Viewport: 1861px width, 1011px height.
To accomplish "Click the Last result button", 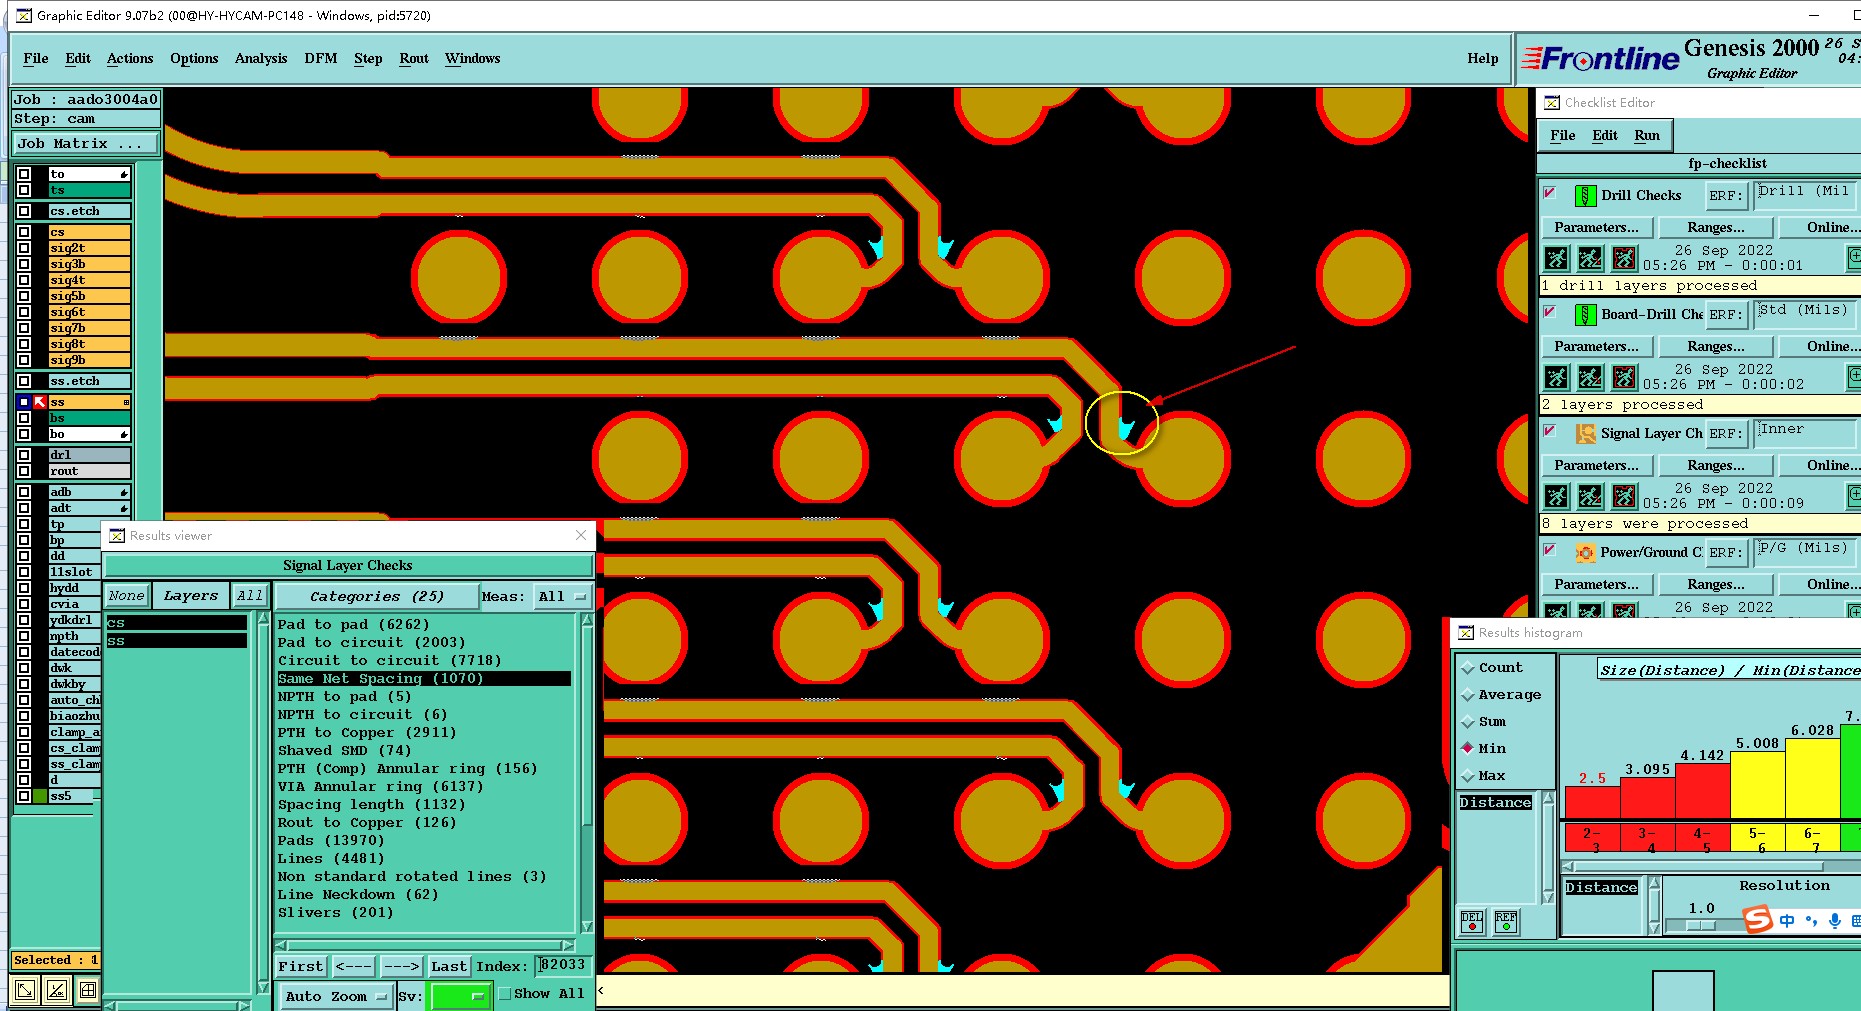I will click(449, 966).
